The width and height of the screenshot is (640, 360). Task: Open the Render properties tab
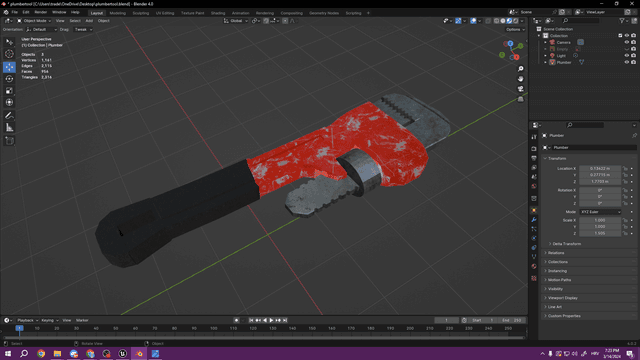(x=534, y=149)
